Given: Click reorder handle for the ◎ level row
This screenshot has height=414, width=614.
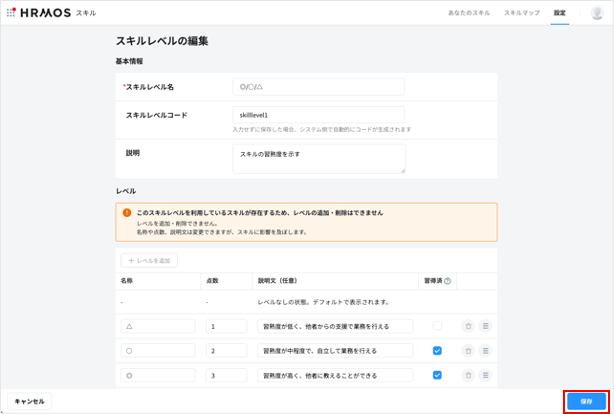Looking at the screenshot, I should (x=485, y=376).
